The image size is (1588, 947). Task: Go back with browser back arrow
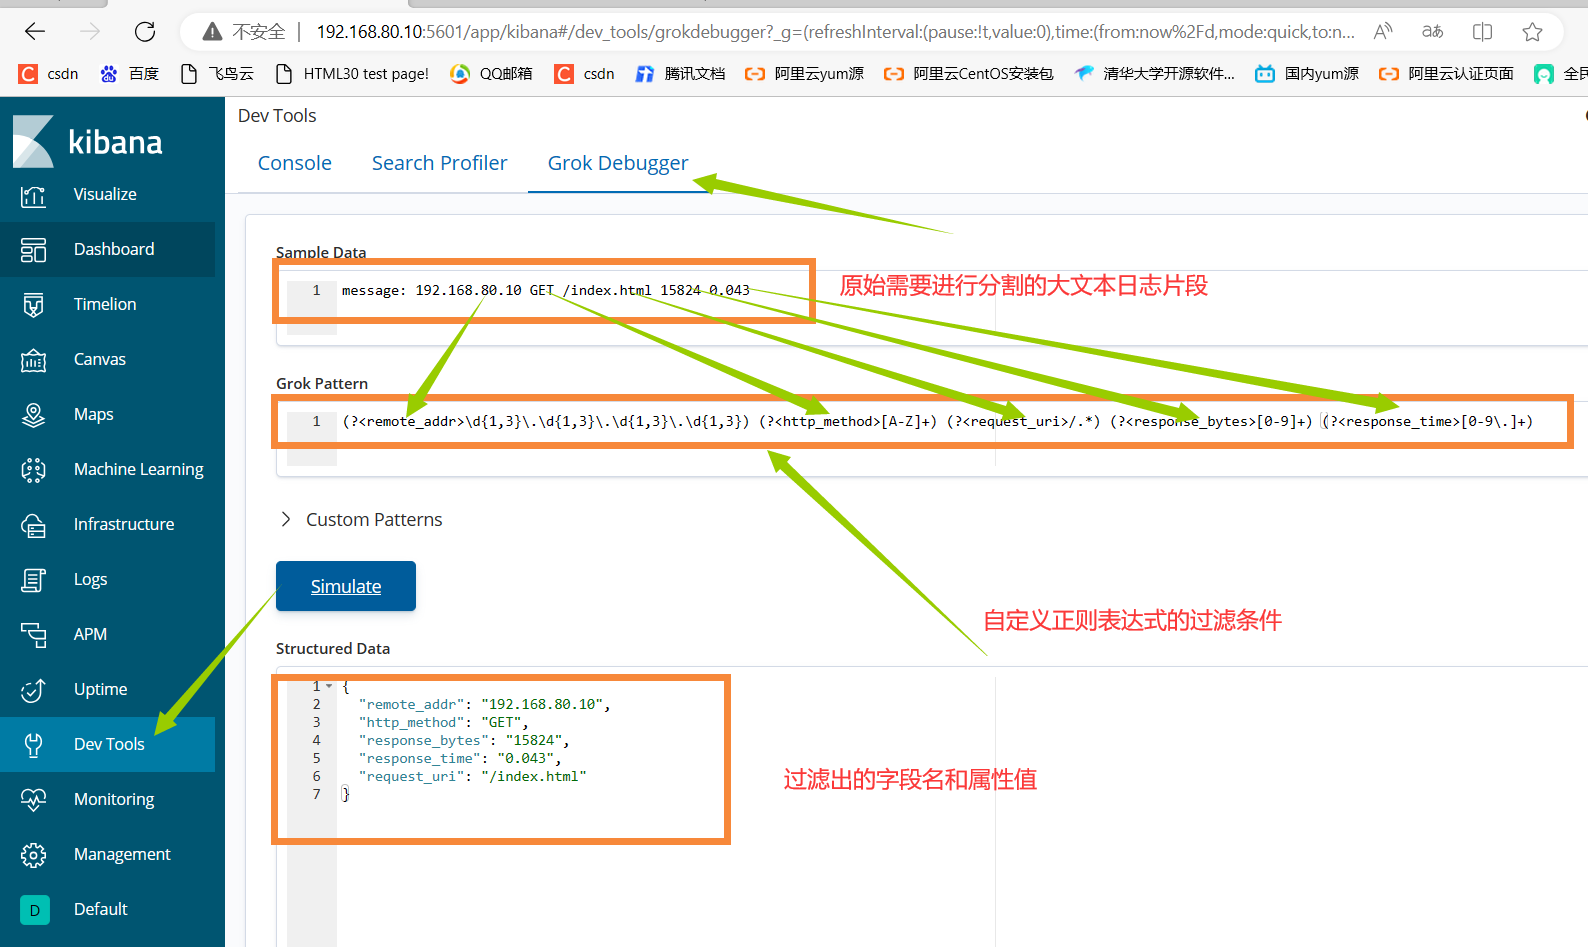(35, 32)
